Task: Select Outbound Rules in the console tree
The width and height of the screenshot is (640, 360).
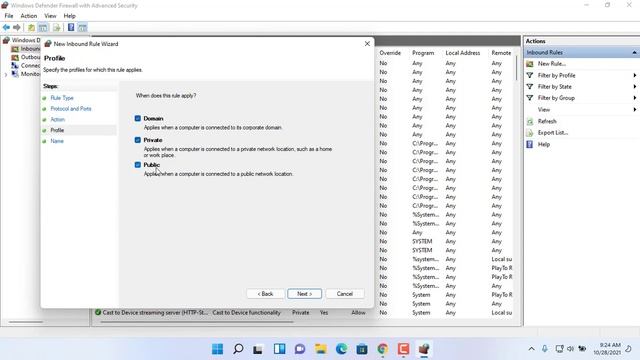Action: [x=26, y=57]
